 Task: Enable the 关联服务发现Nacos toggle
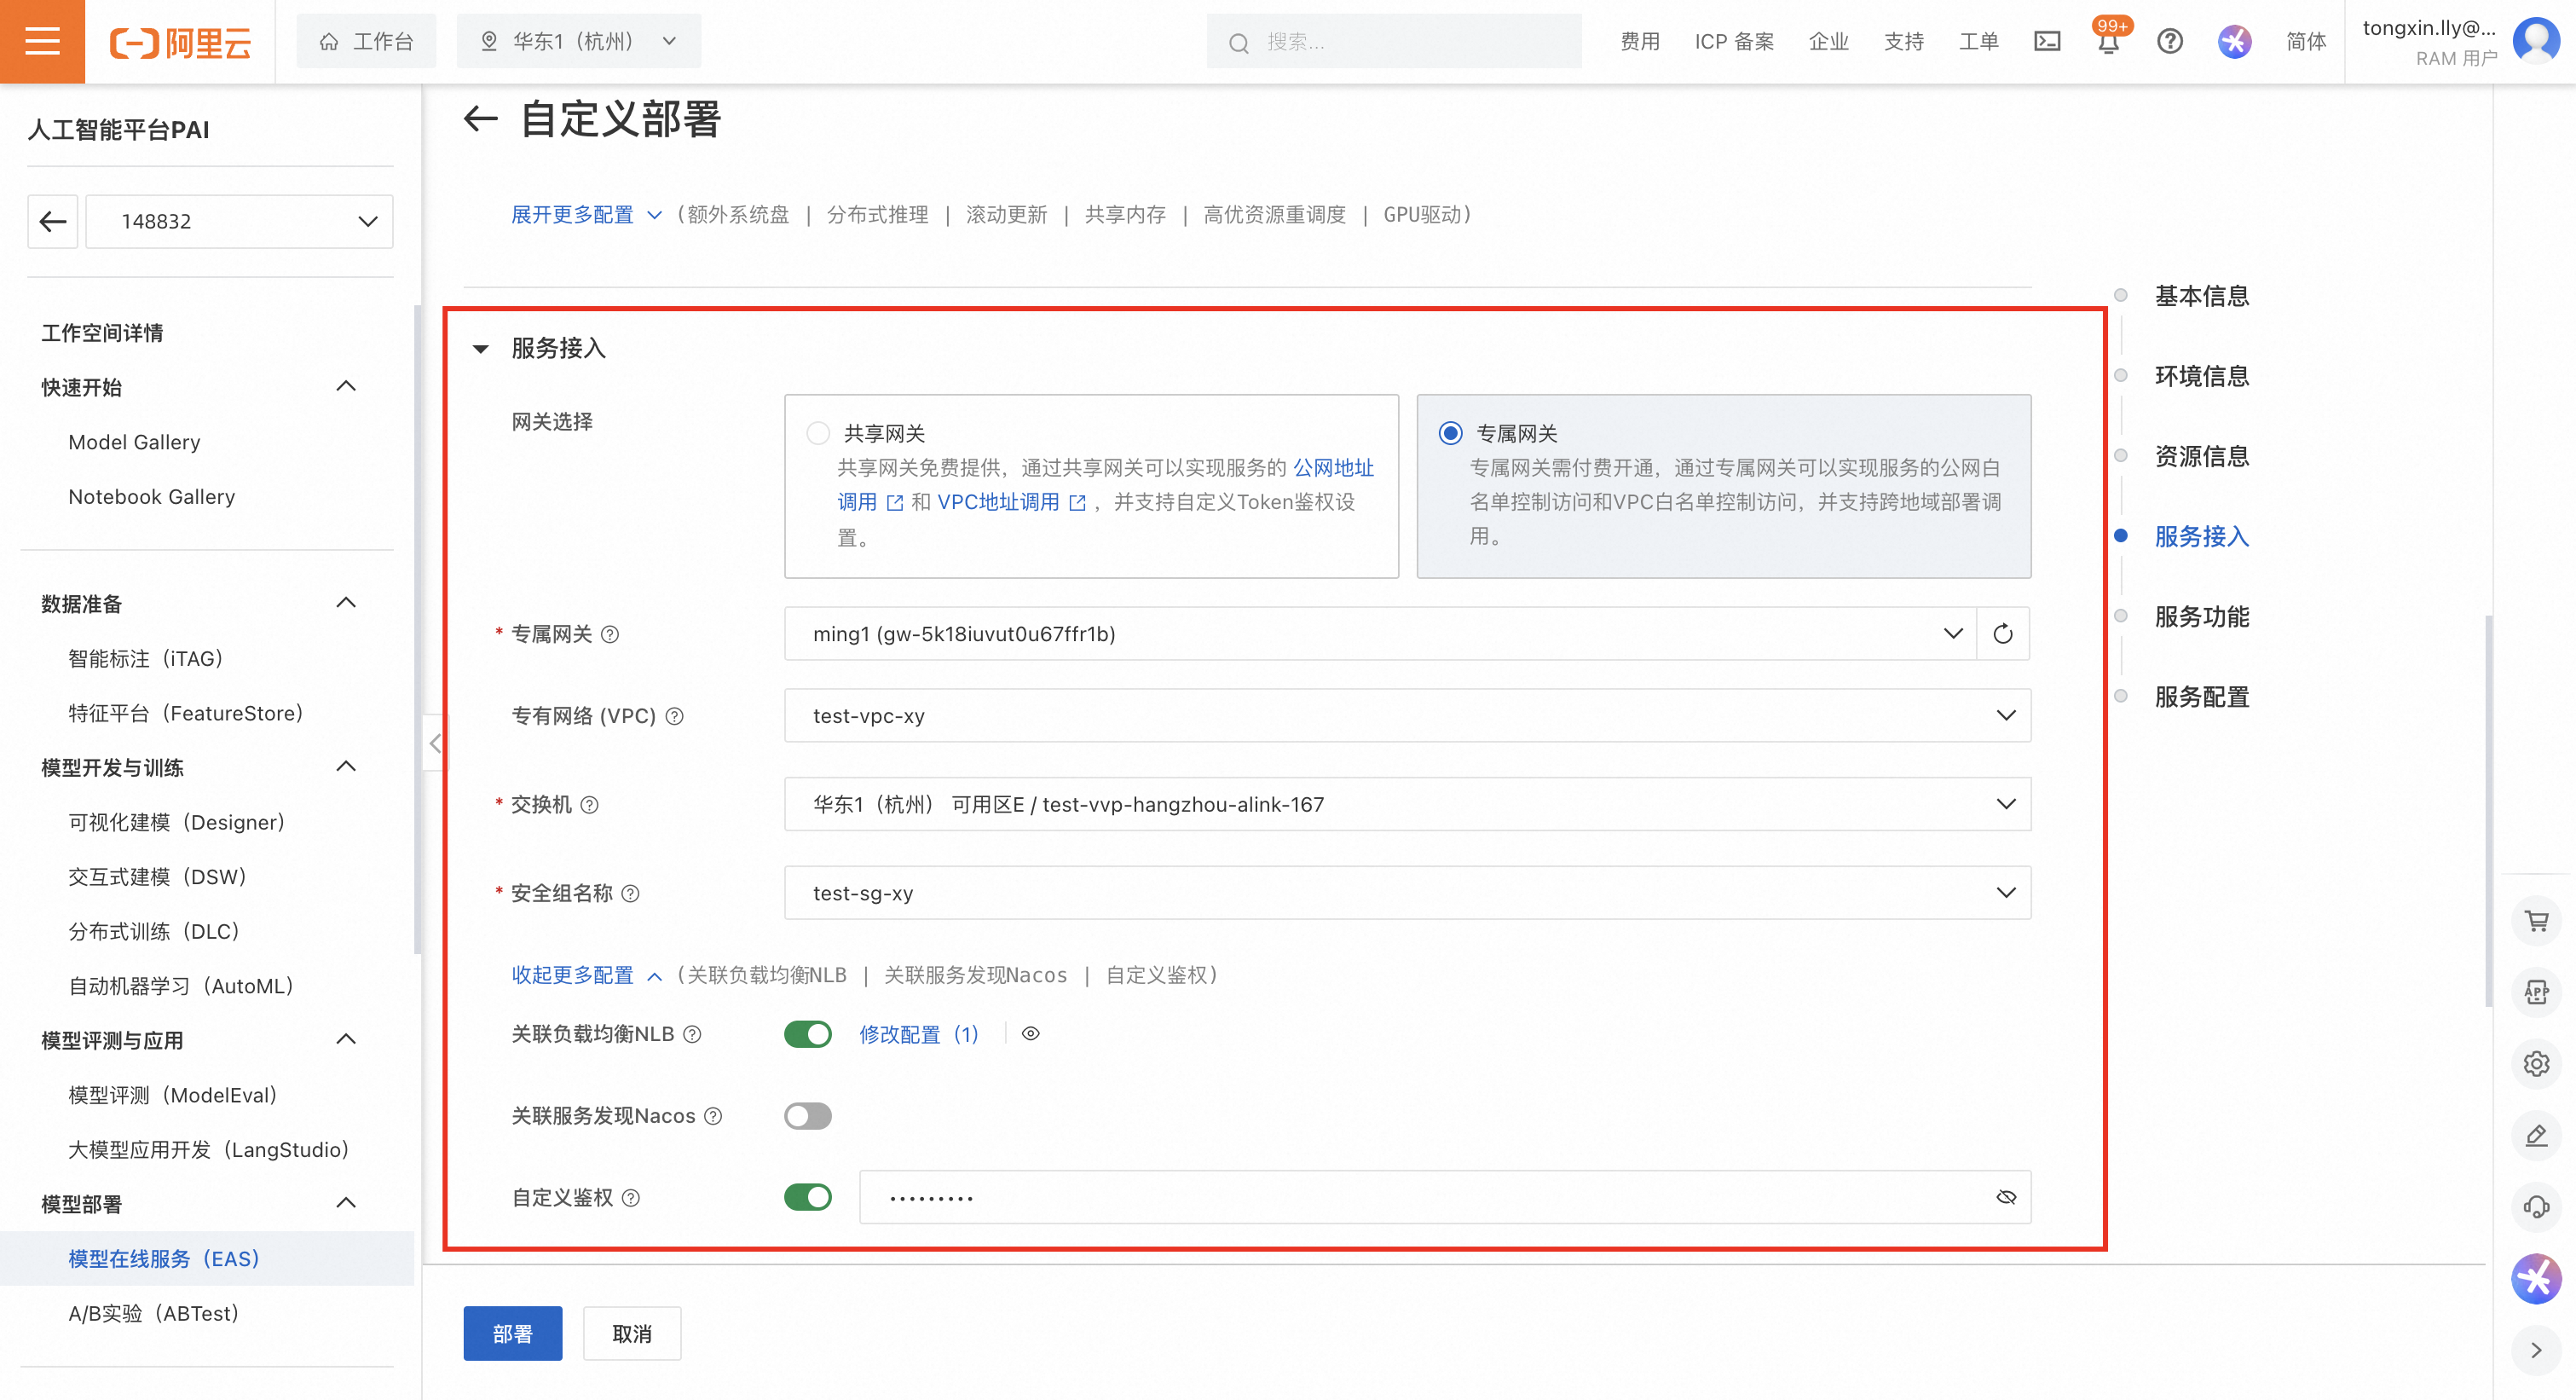click(x=807, y=1116)
